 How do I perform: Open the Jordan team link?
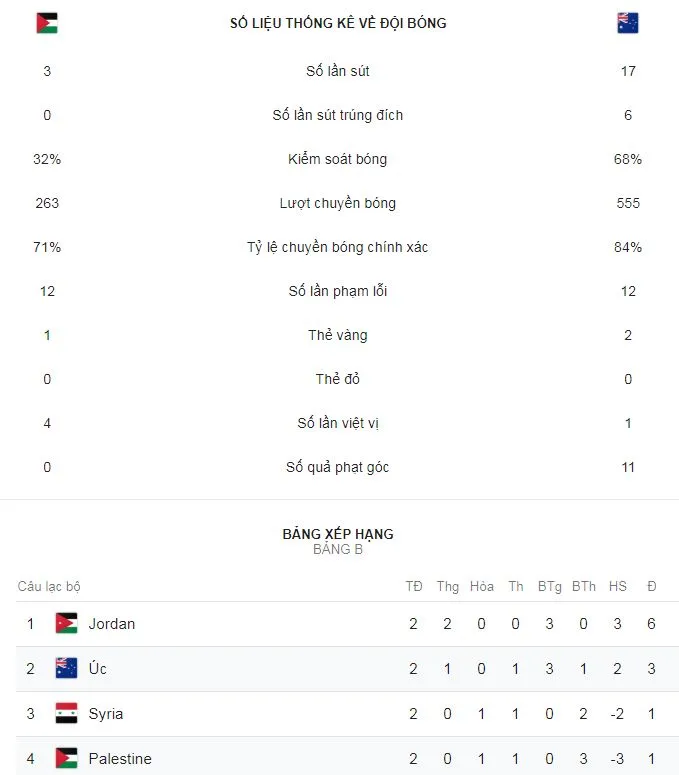(x=112, y=623)
